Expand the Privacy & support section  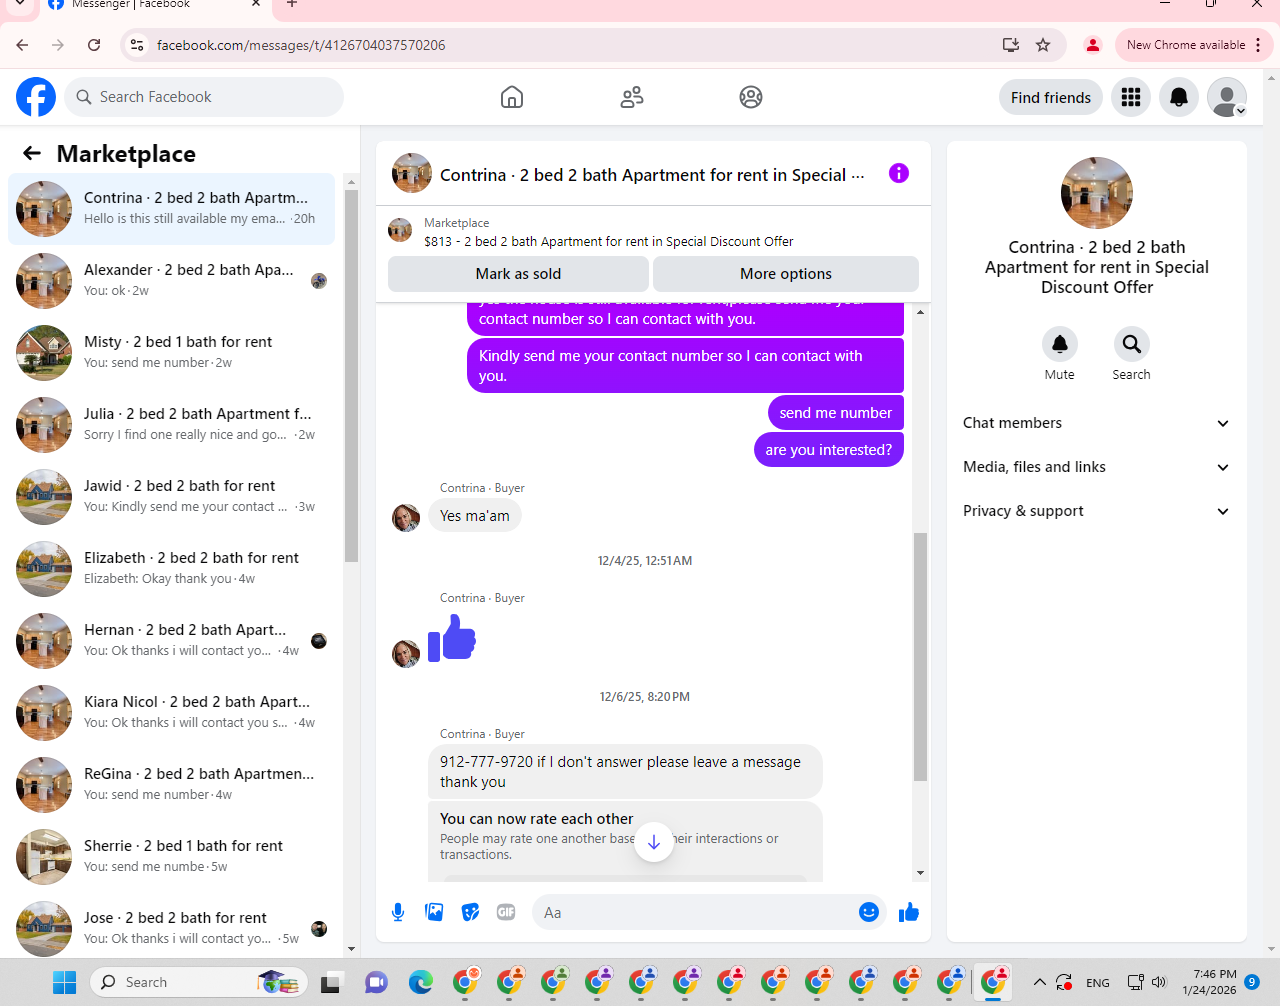[x=1097, y=511]
